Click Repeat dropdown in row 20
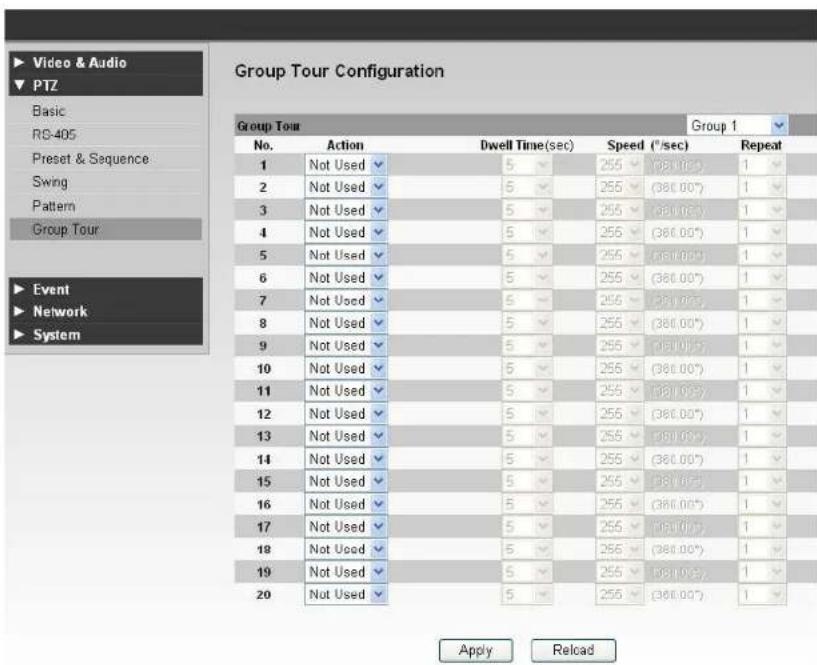817x665 pixels. [x=762, y=595]
